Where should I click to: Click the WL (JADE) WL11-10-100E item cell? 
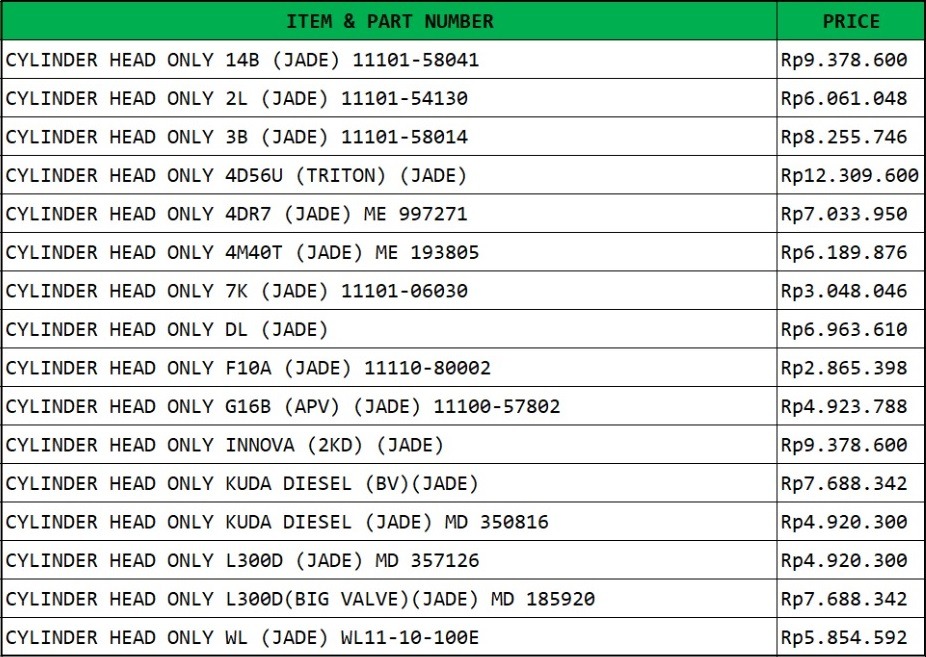click(389, 637)
